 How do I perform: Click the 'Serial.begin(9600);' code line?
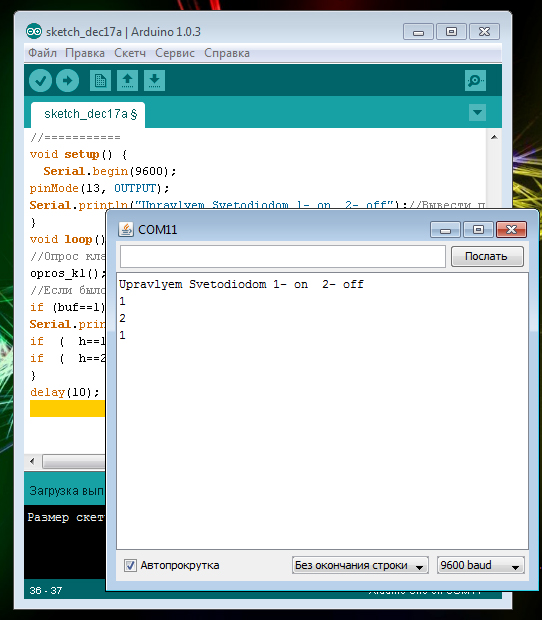pos(110,171)
